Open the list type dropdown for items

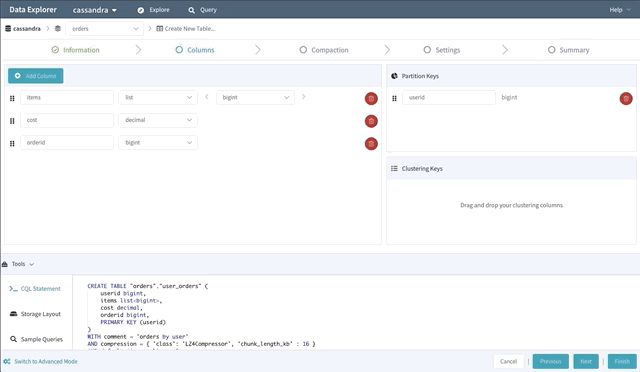point(158,98)
